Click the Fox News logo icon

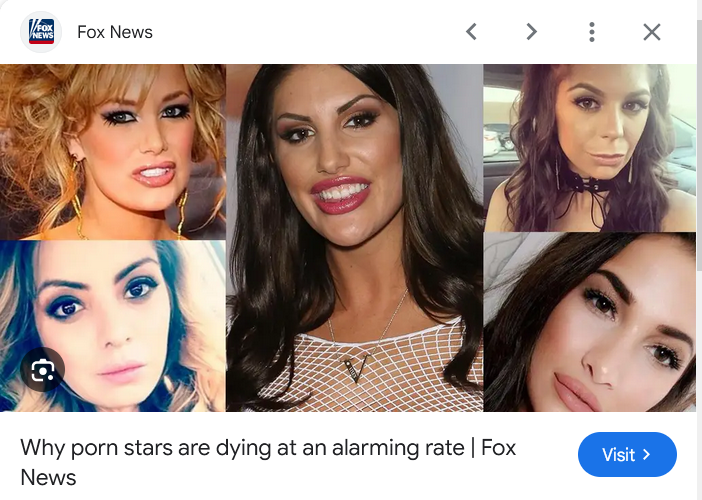coord(41,32)
